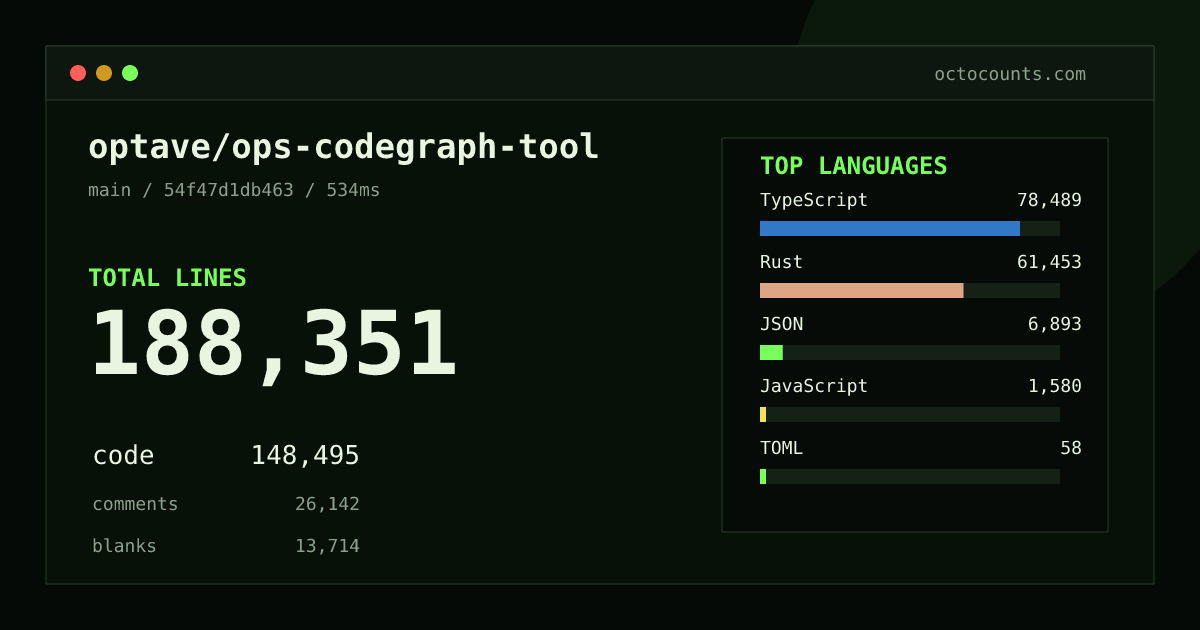The image size is (1200, 630).
Task: Click the 188,351 total lines number
Action: [273, 344]
